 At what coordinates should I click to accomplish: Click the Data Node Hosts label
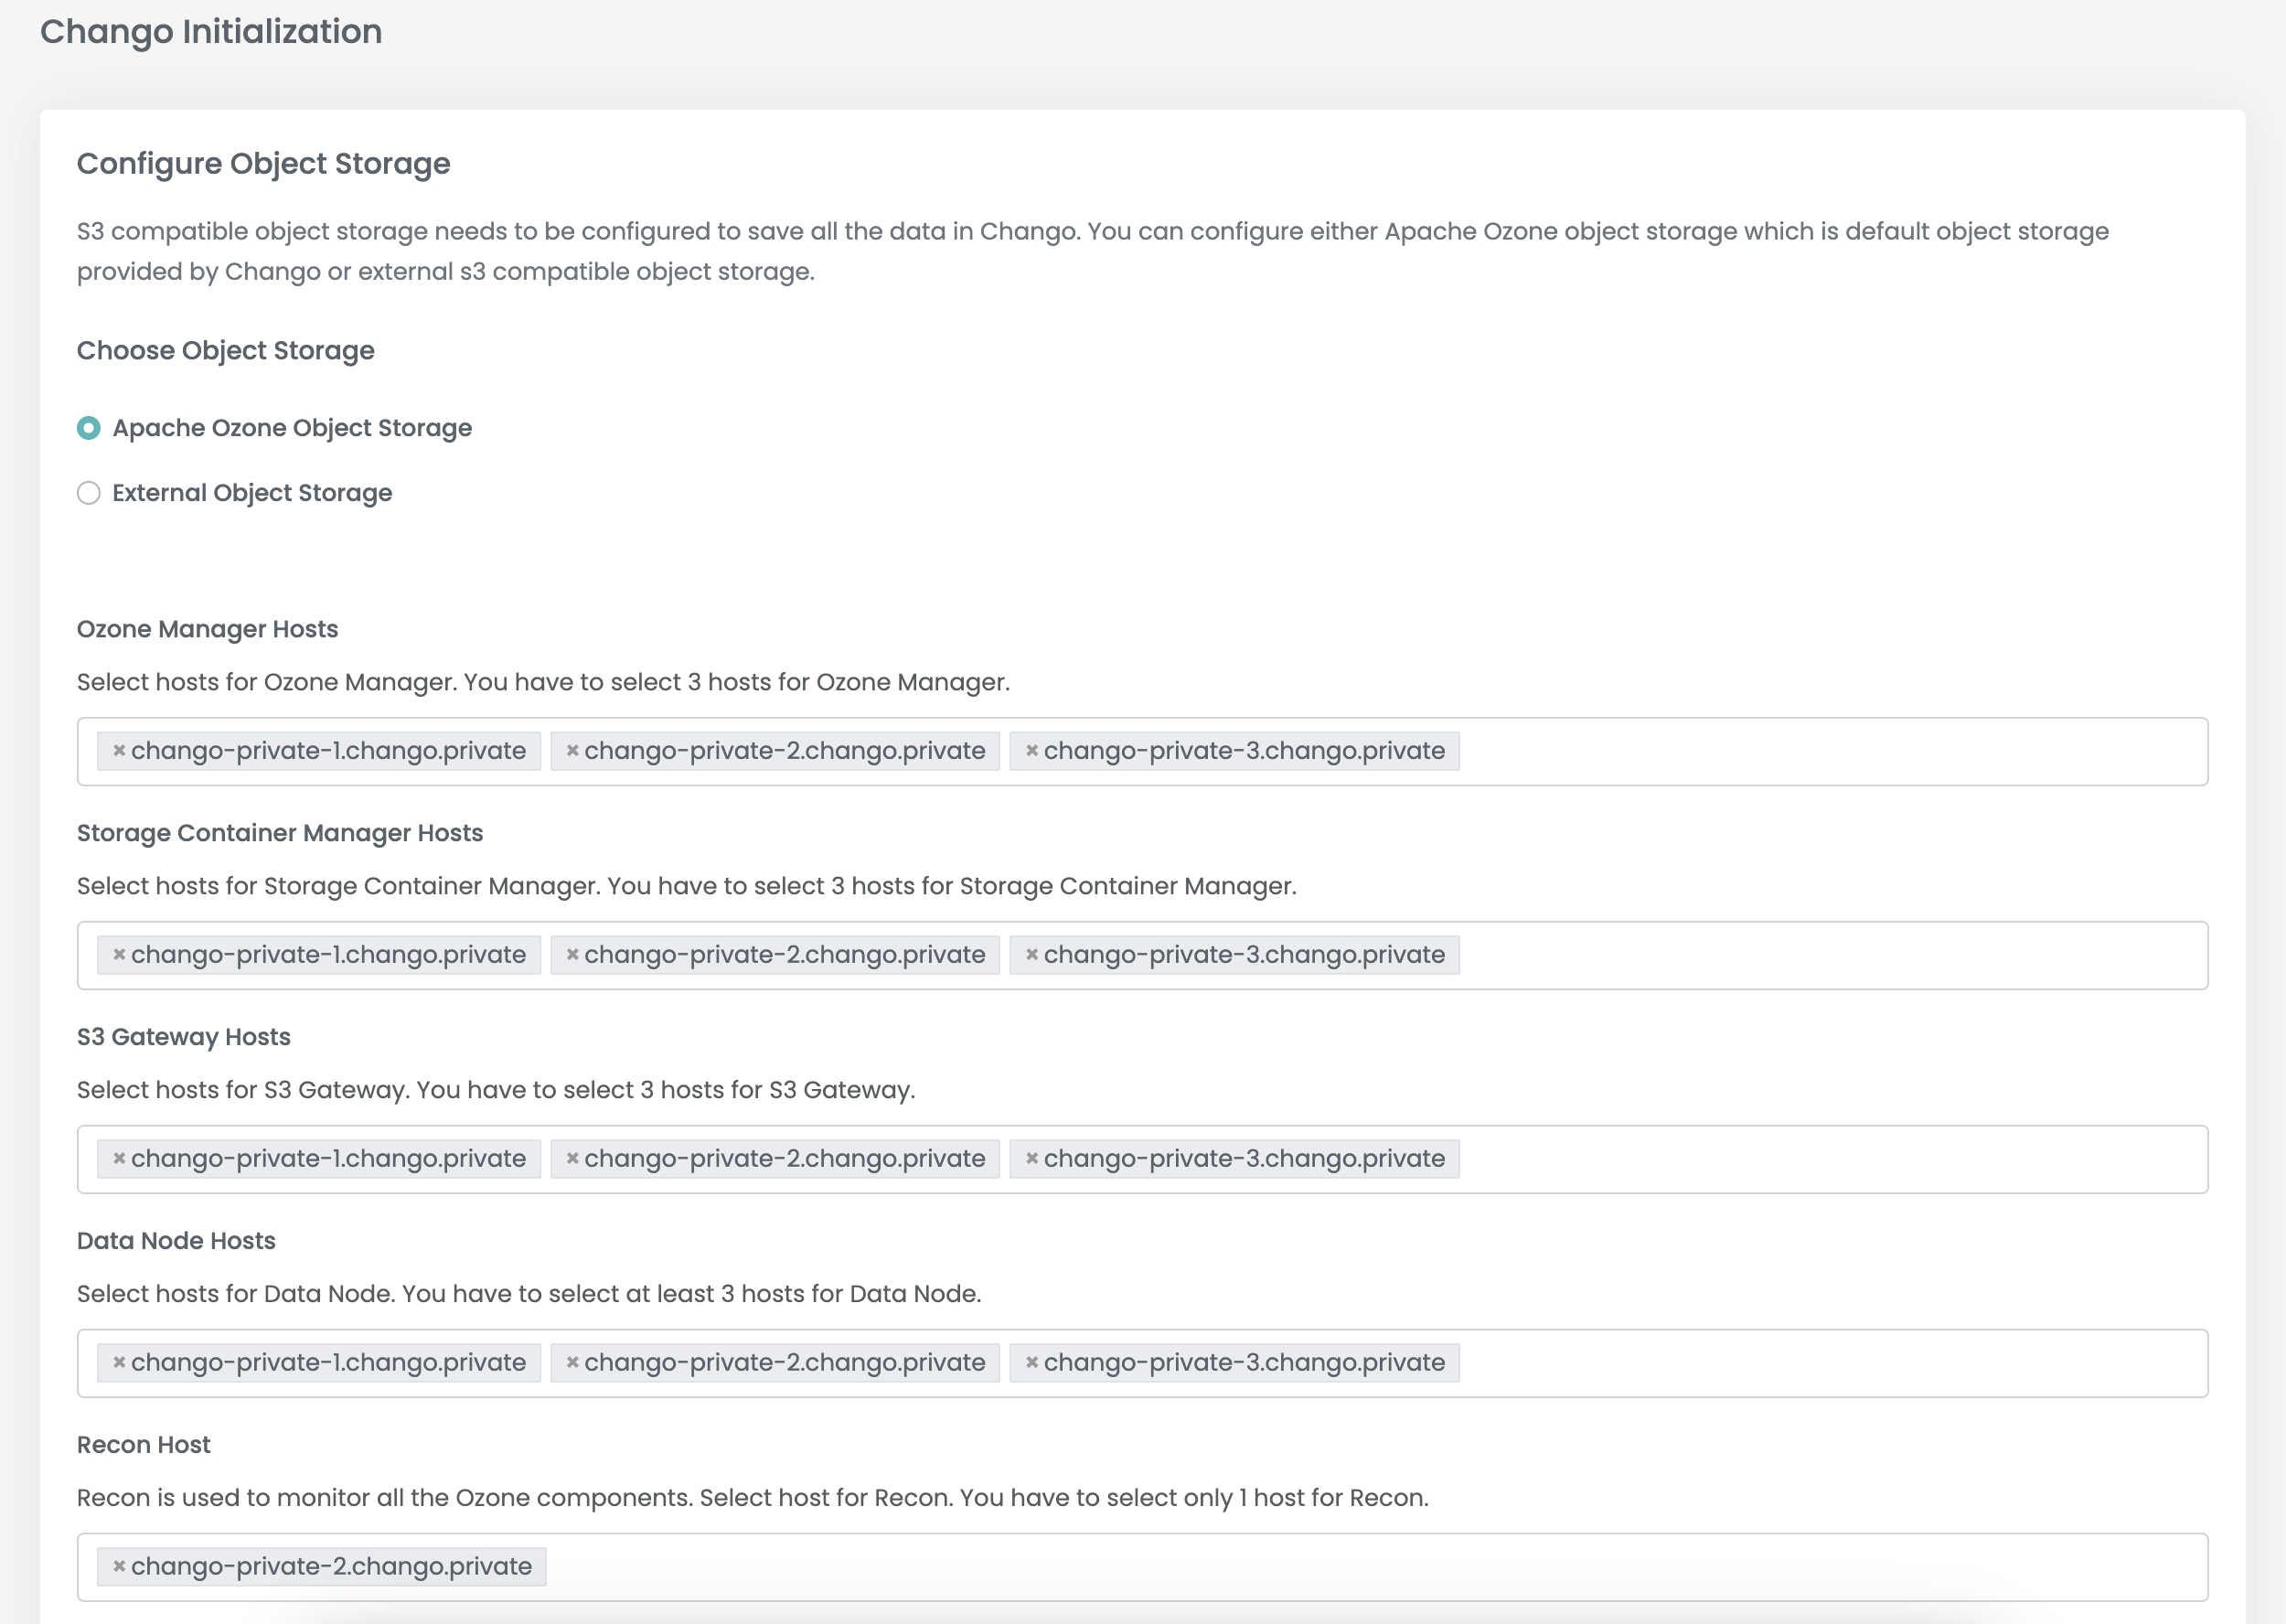[176, 1241]
